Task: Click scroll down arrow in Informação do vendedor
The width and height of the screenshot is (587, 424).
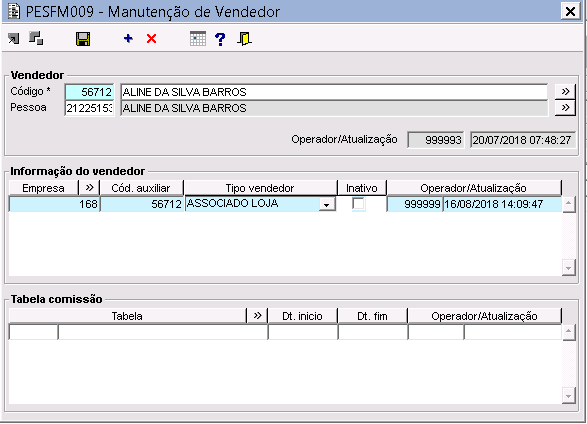Action: pos(569,268)
